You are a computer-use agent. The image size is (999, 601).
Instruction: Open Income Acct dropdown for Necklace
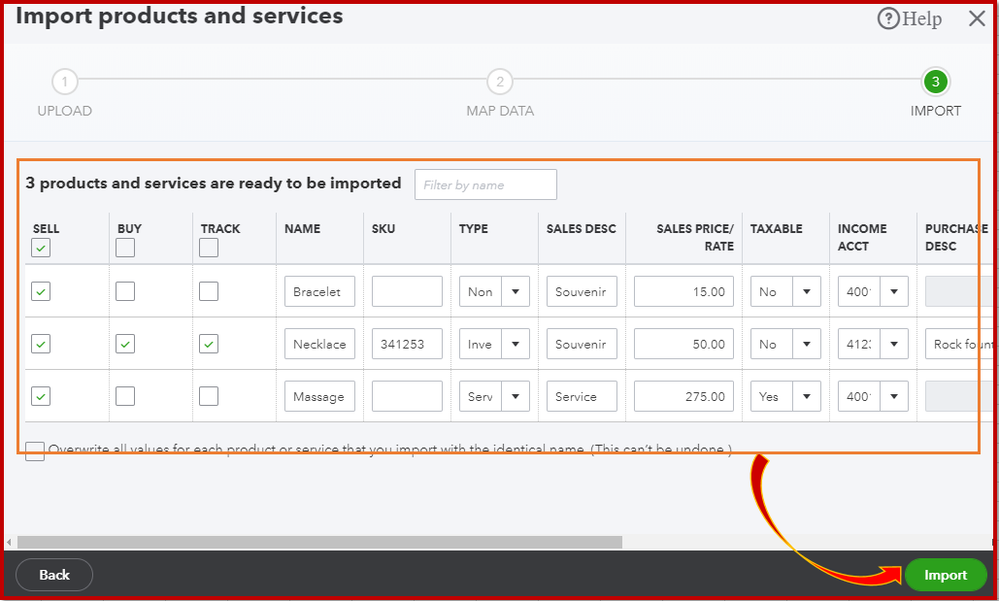[894, 344]
